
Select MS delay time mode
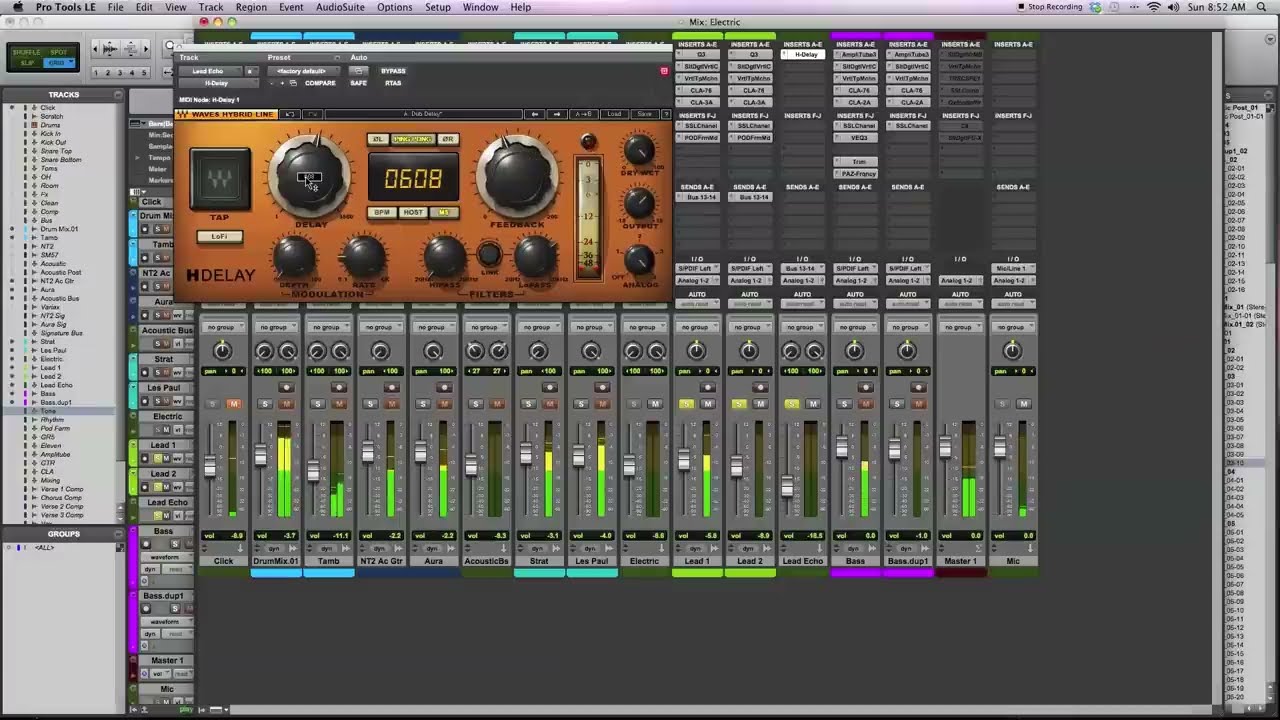pos(444,212)
